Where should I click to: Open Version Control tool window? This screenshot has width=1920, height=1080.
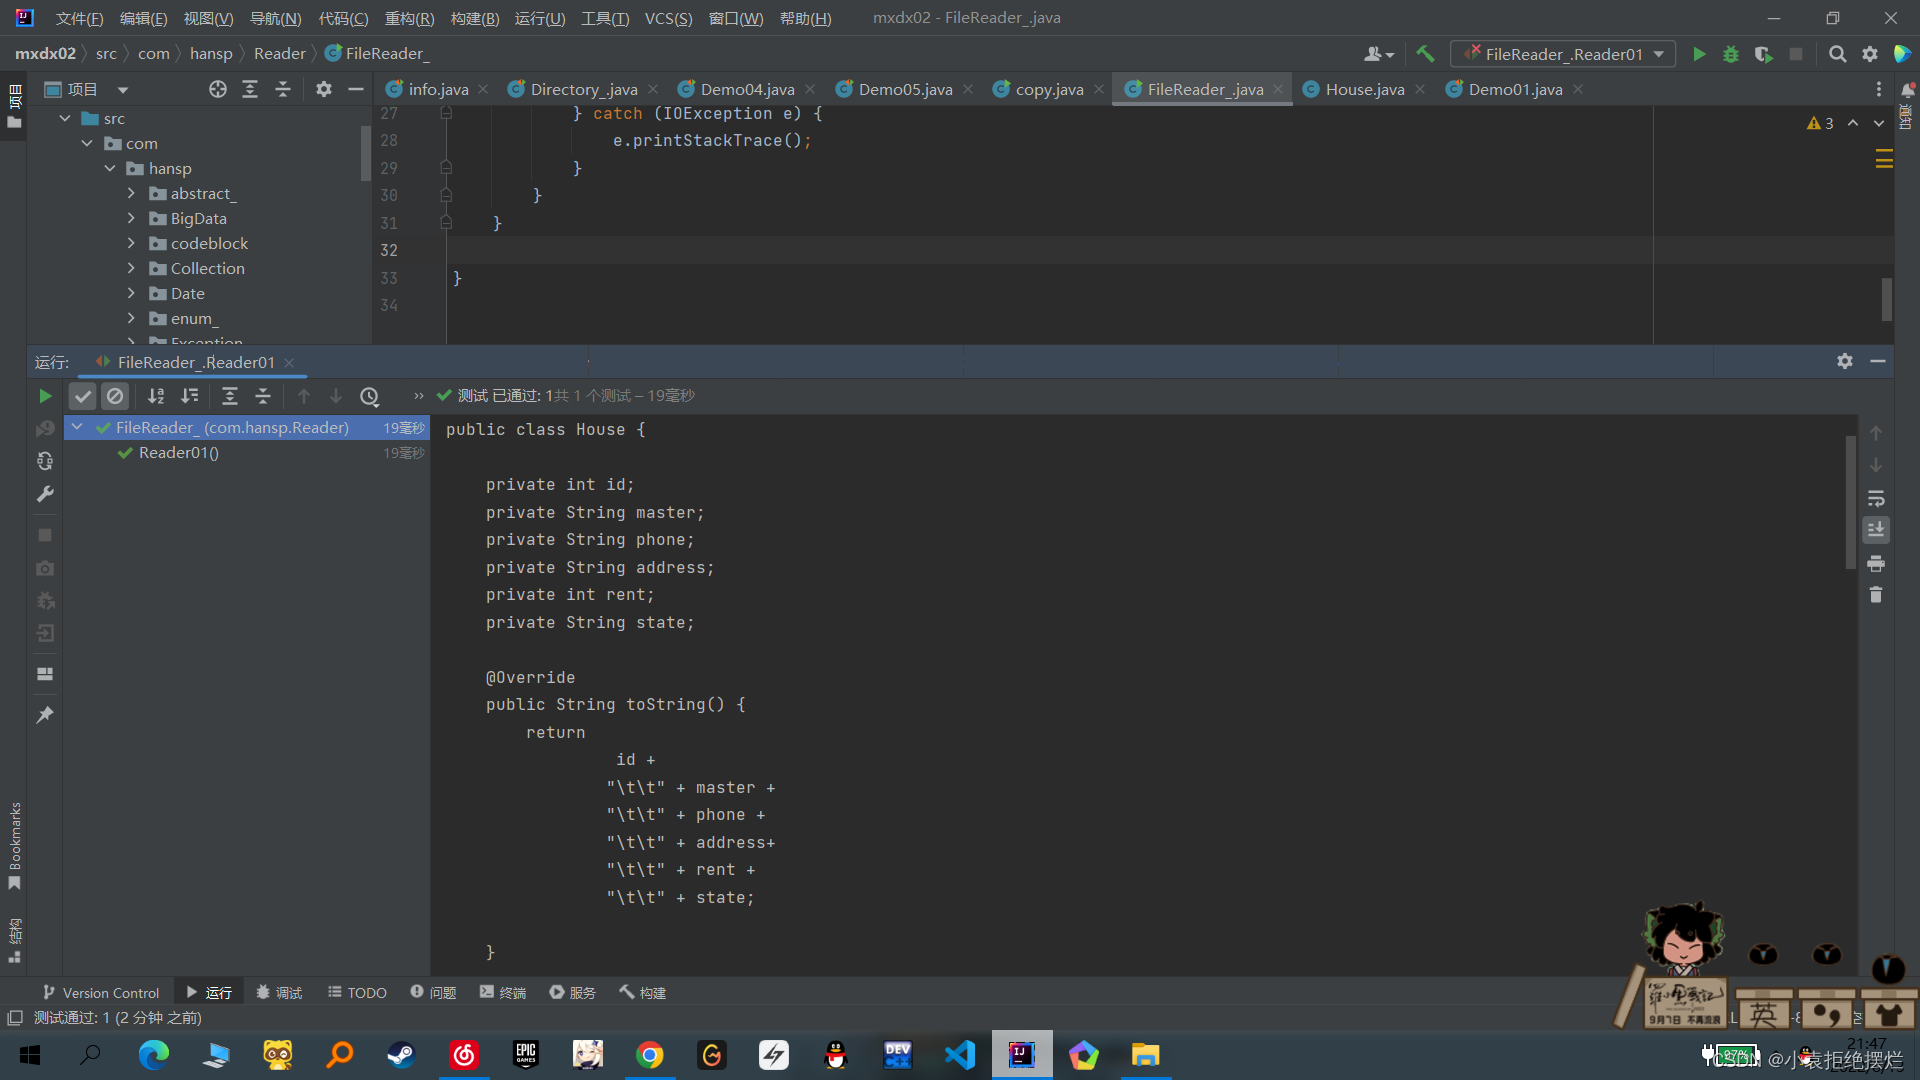[x=101, y=992]
